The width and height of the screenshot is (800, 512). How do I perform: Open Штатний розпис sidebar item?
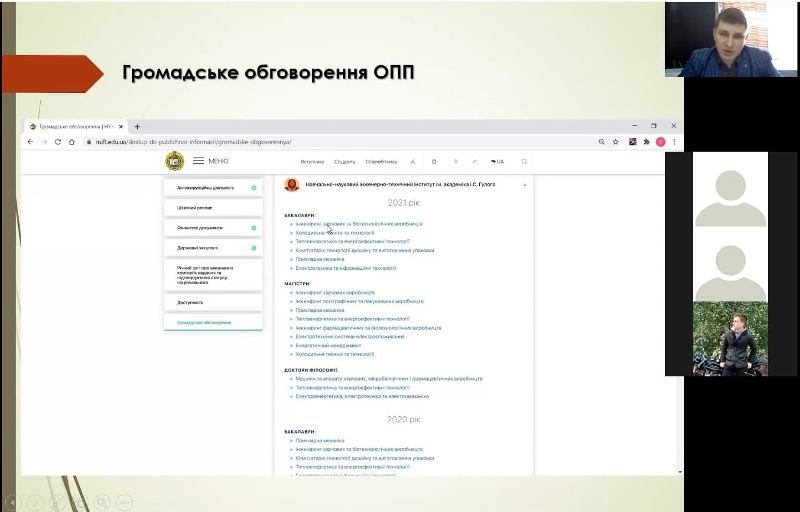[x=213, y=208]
